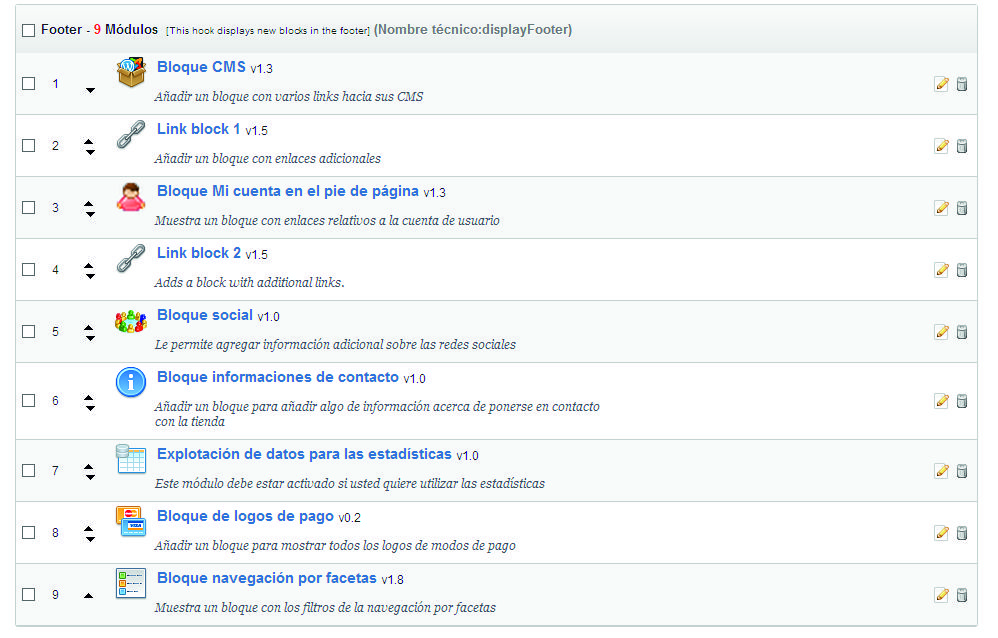
Task: Check the Footer select-all checkbox
Action: click(x=29, y=31)
